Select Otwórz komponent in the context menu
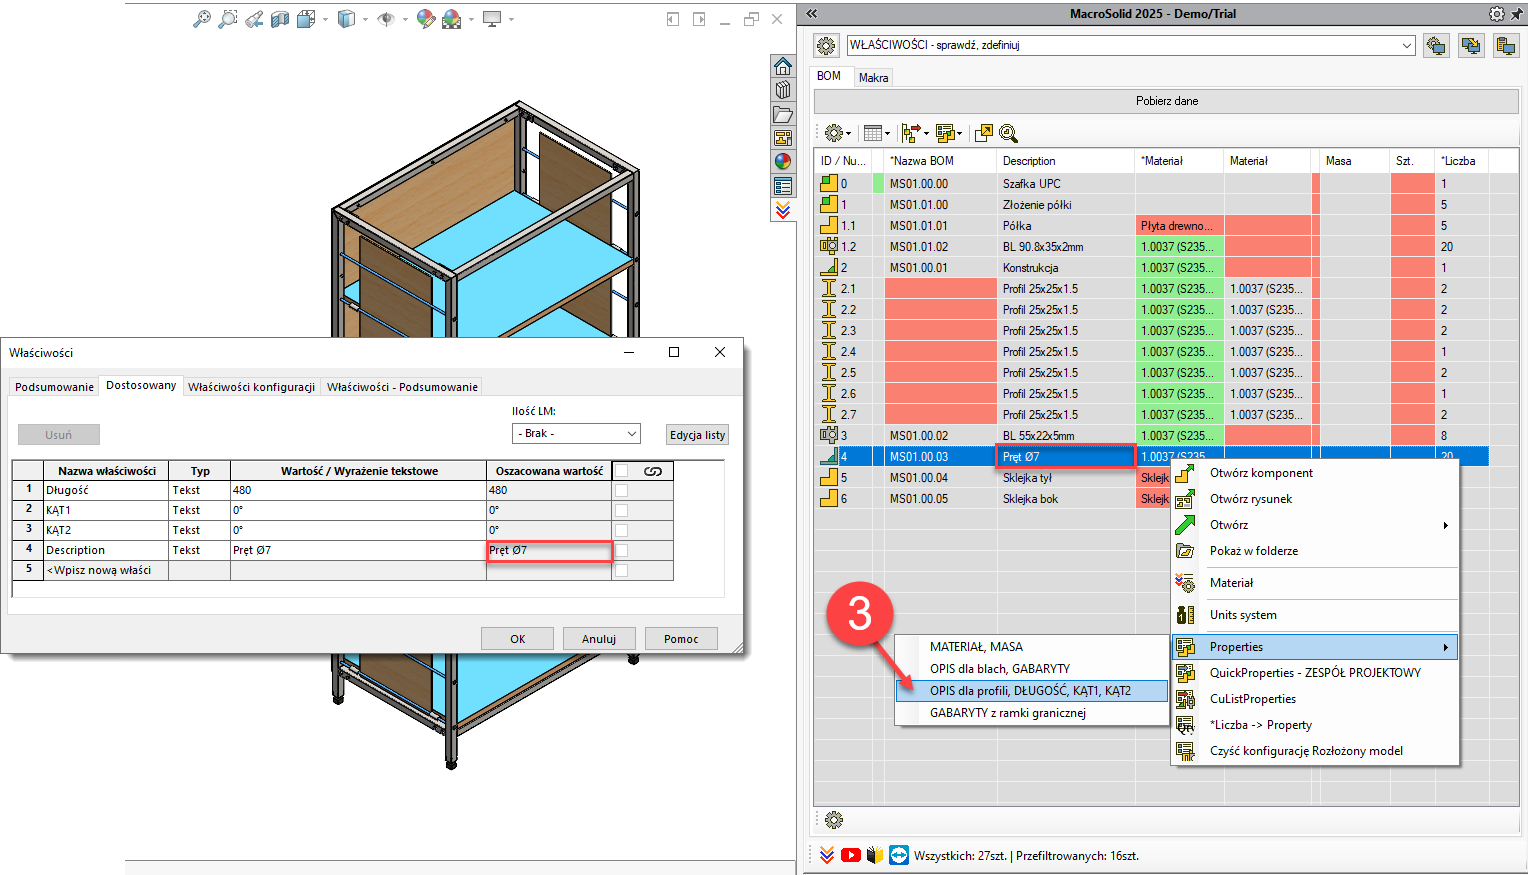 tap(1315, 473)
